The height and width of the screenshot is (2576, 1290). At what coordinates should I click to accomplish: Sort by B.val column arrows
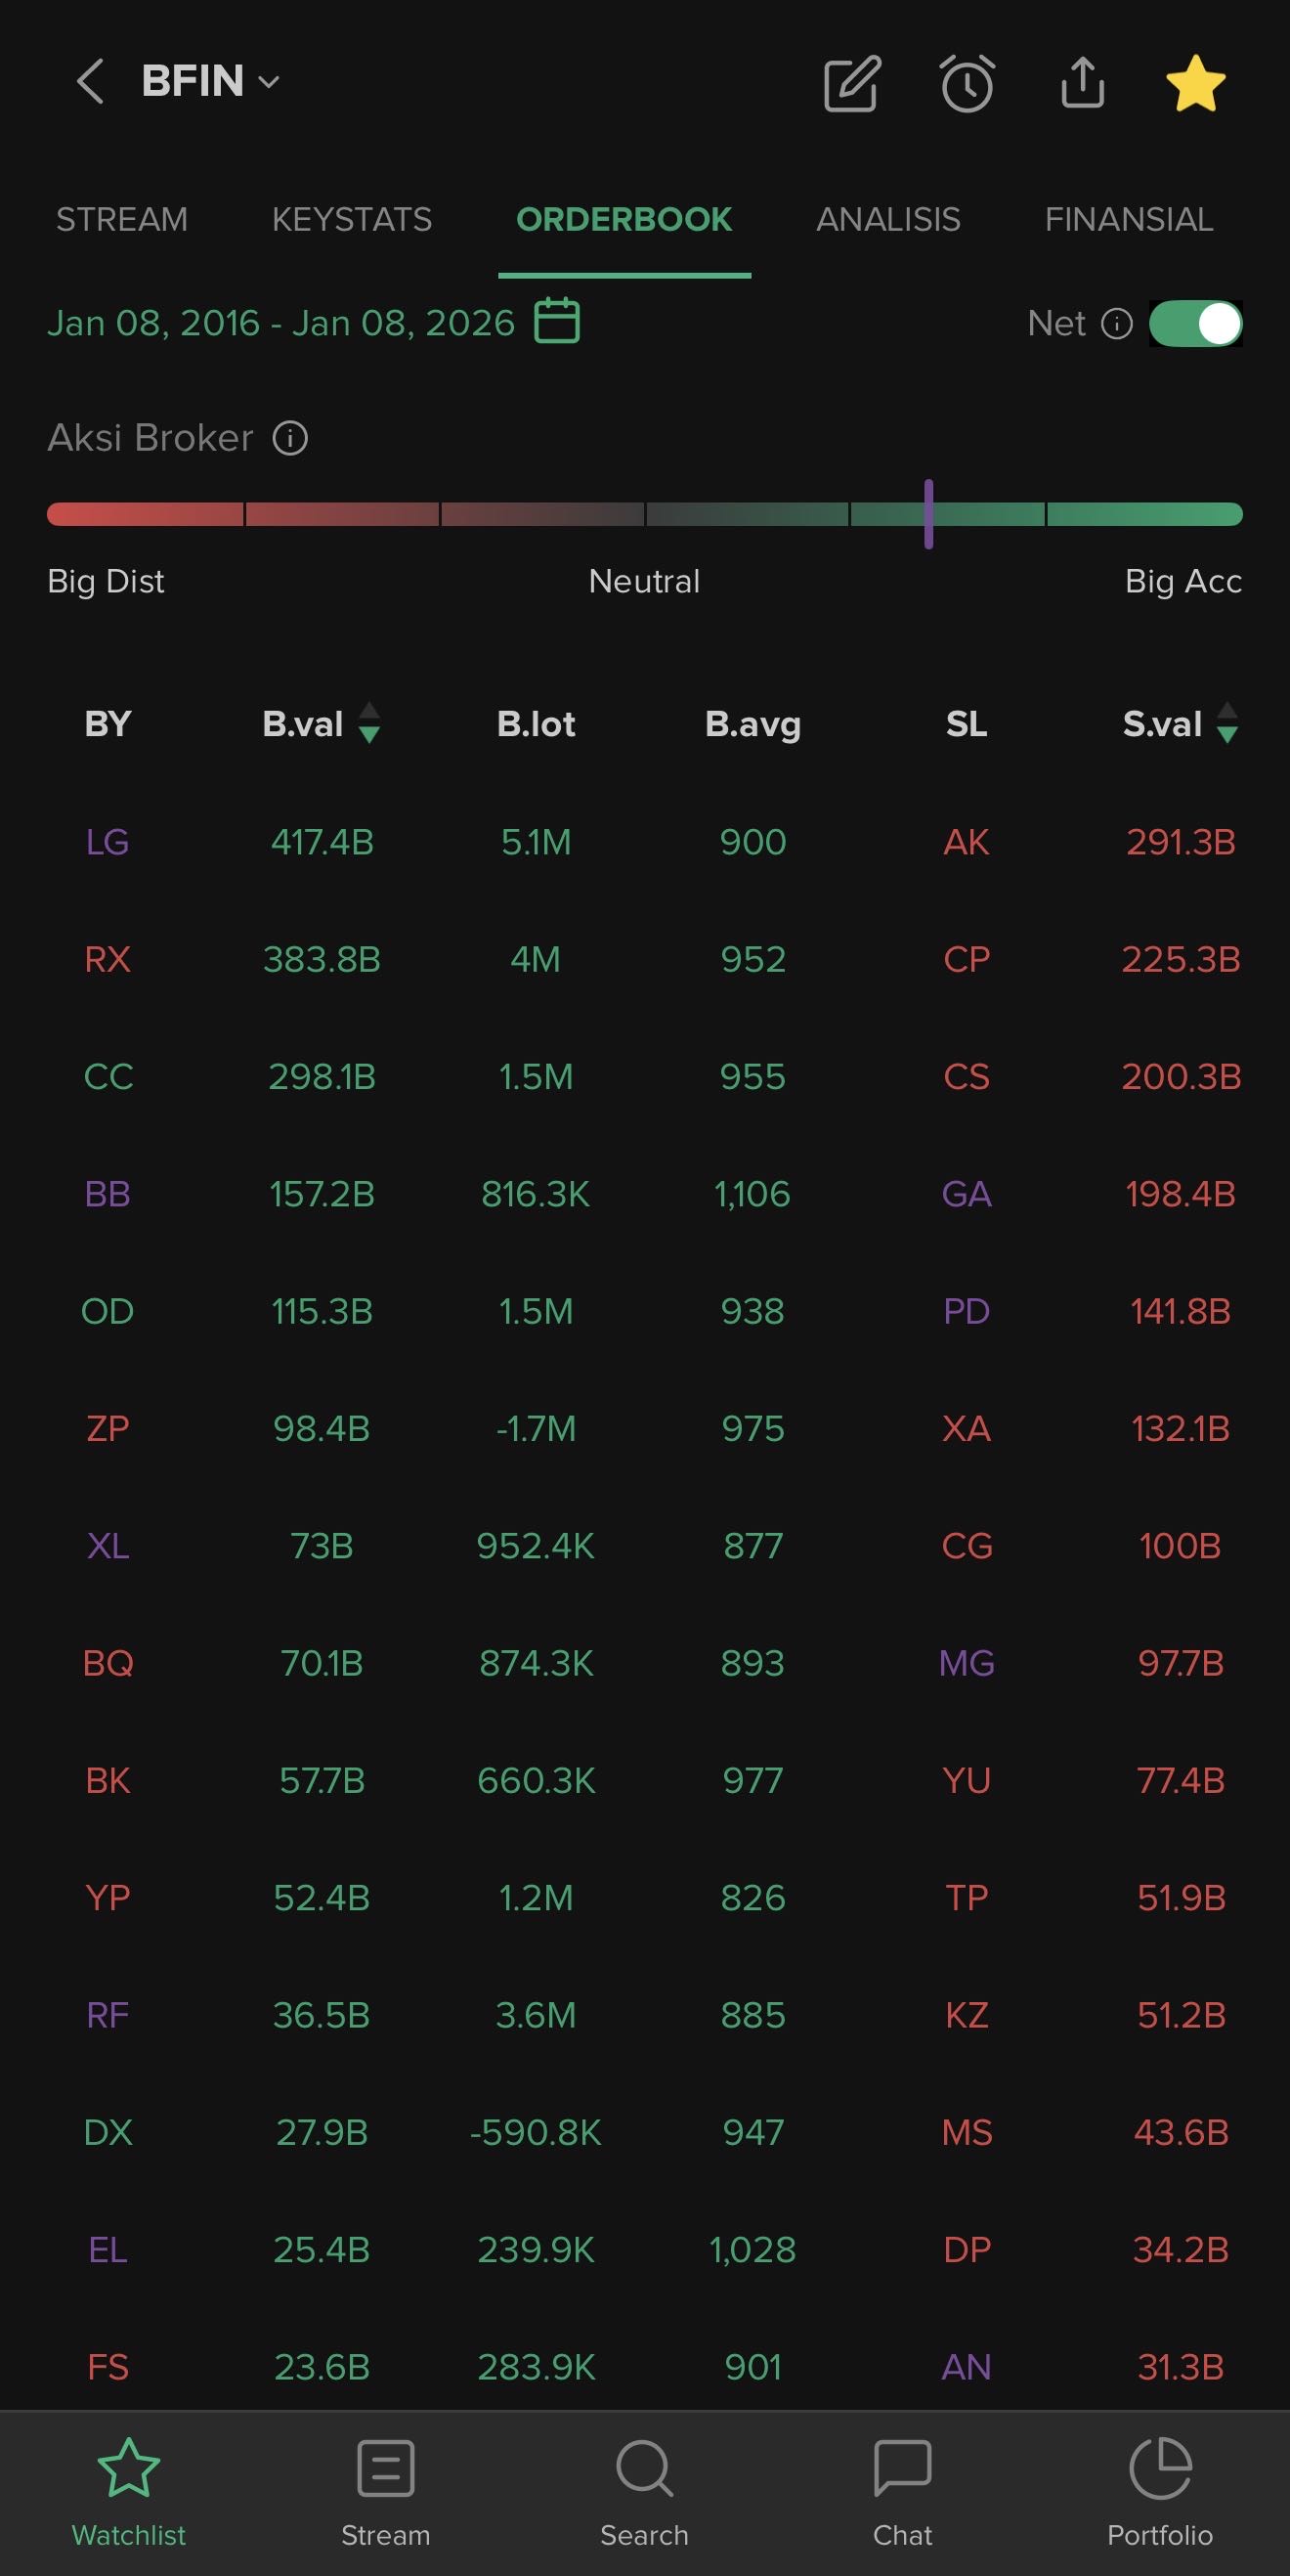(369, 723)
